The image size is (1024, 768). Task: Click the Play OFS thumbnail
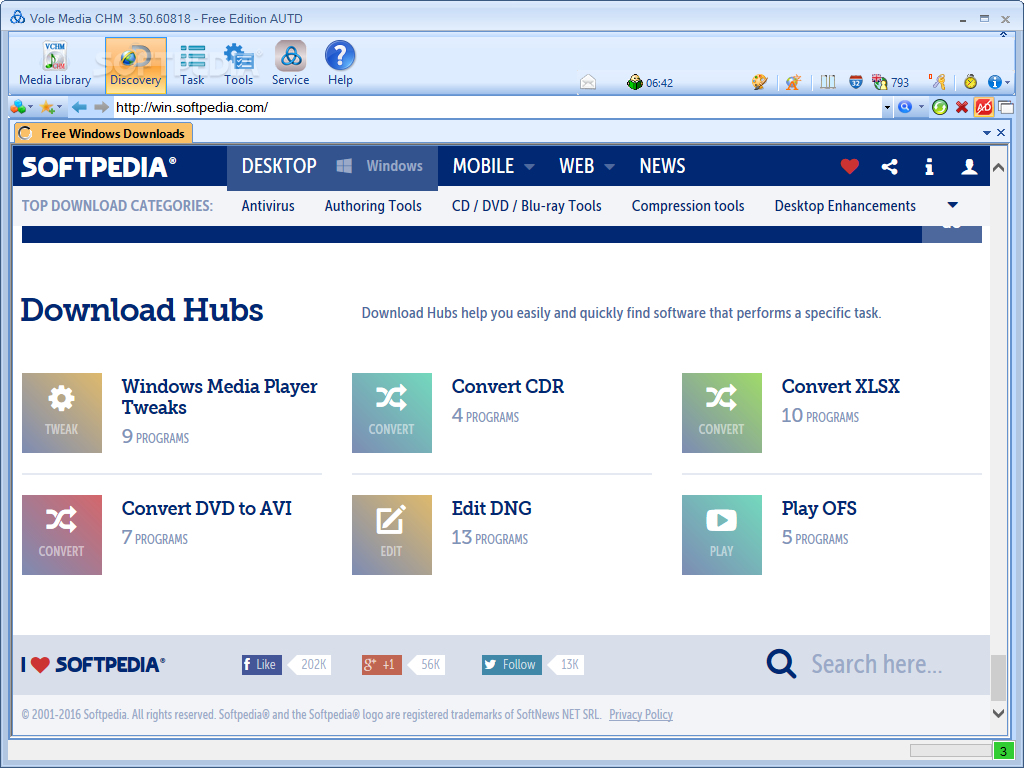pyautogui.click(x=722, y=535)
